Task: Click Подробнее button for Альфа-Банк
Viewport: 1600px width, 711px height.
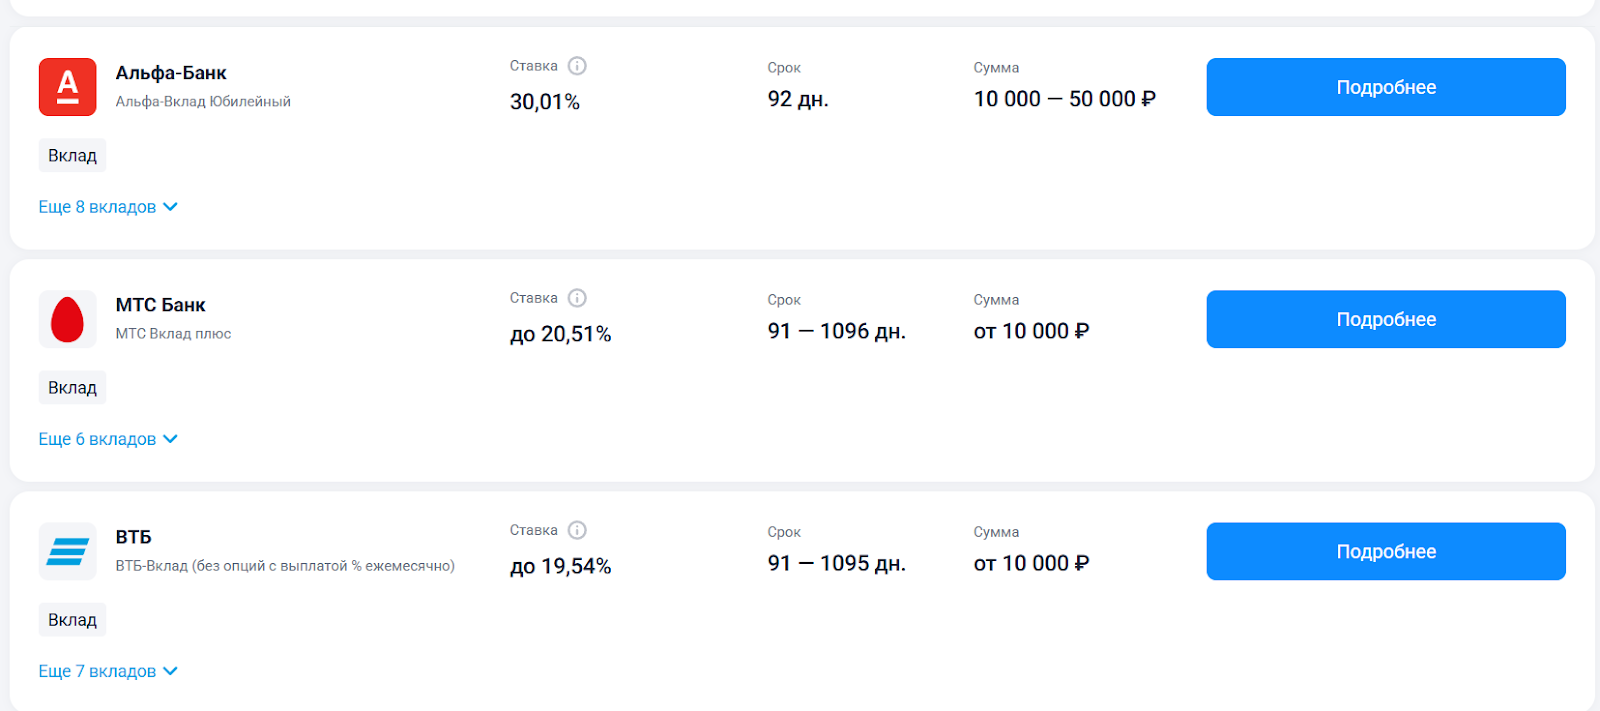Action: (1386, 87)
